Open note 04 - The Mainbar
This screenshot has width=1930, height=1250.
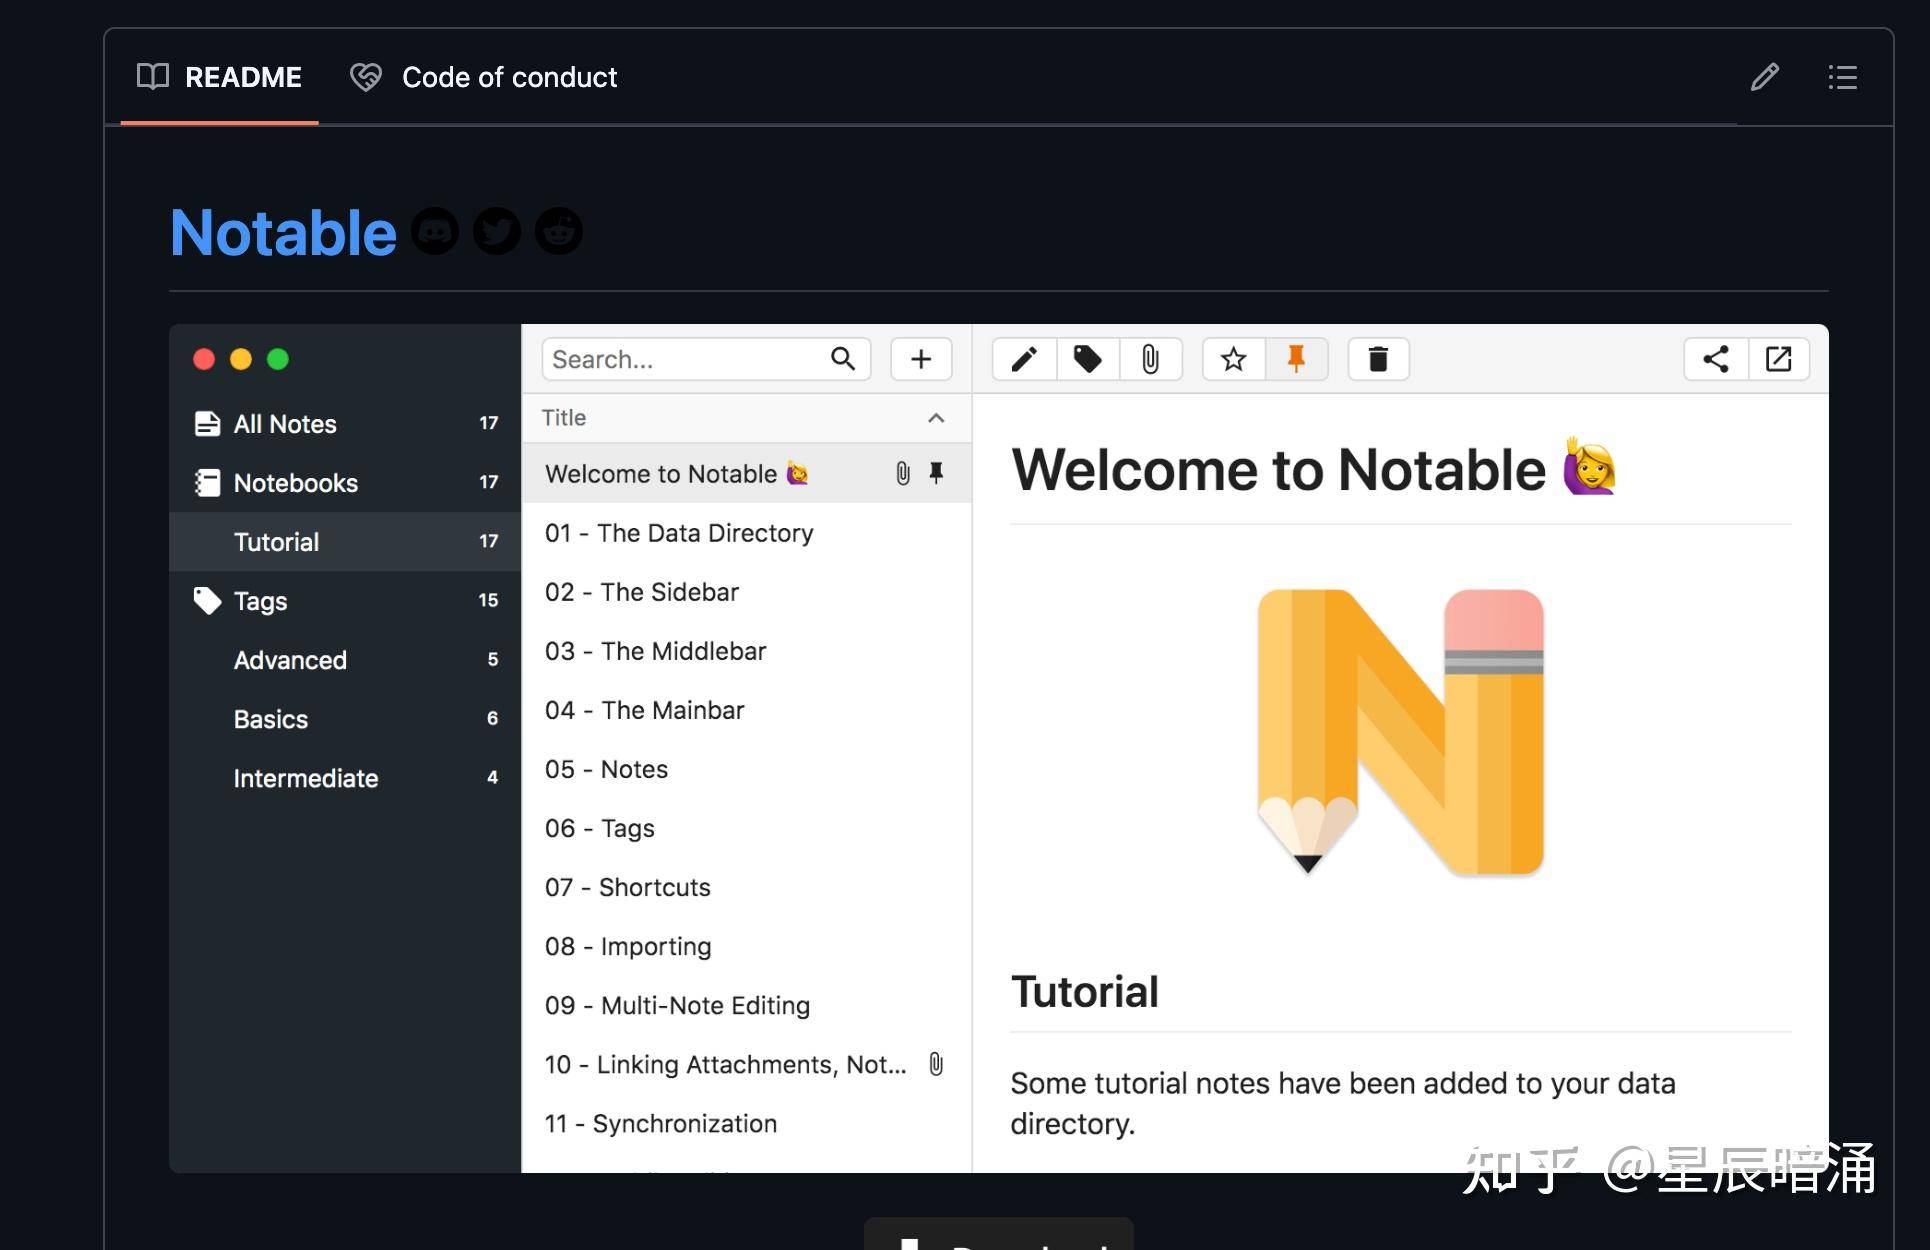click(746, 710)
